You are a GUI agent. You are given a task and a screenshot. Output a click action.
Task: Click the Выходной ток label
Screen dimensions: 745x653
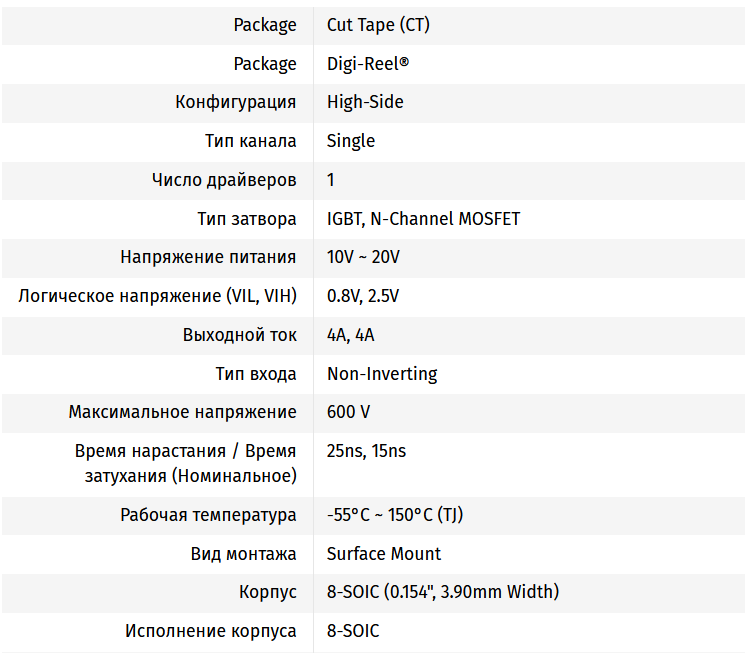coord(240,335)
